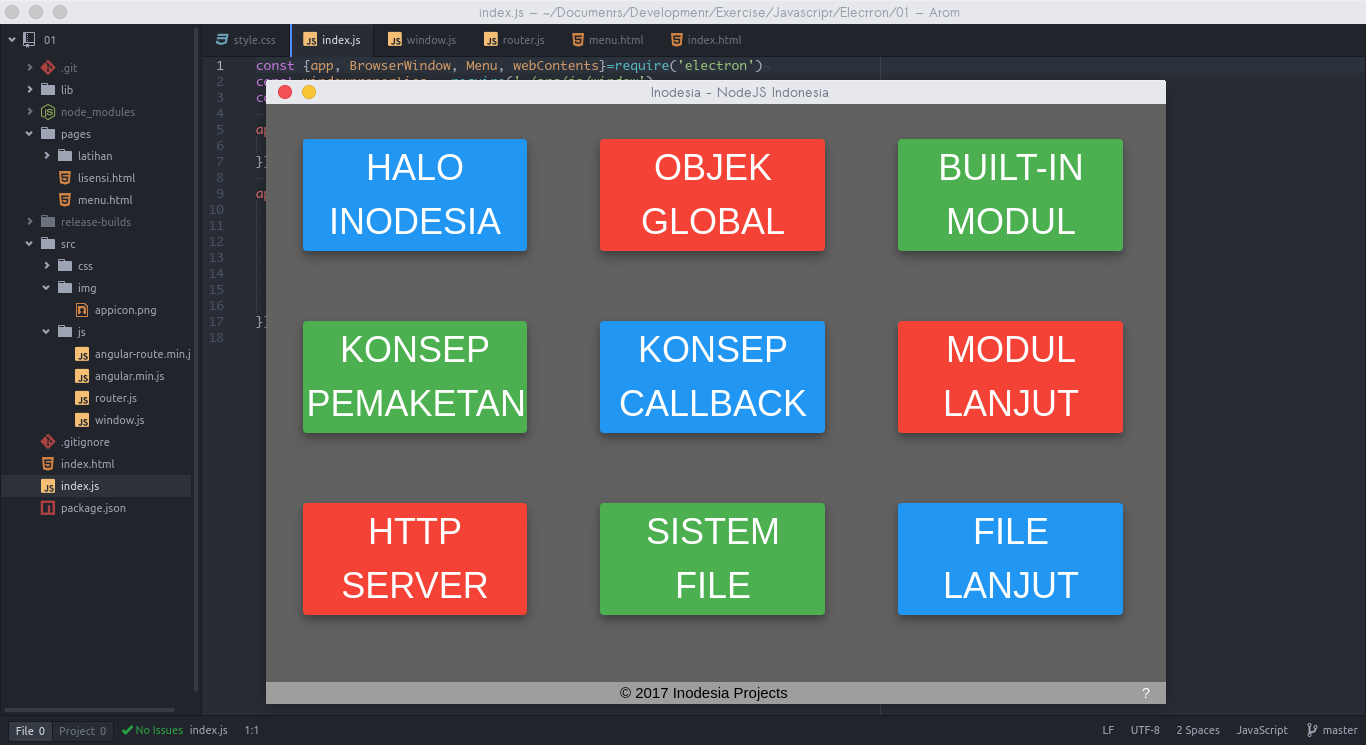Viewport: 1366px width, 745px height.
Task: Switch to the router.js tab
Action: [x=514, y=40]
